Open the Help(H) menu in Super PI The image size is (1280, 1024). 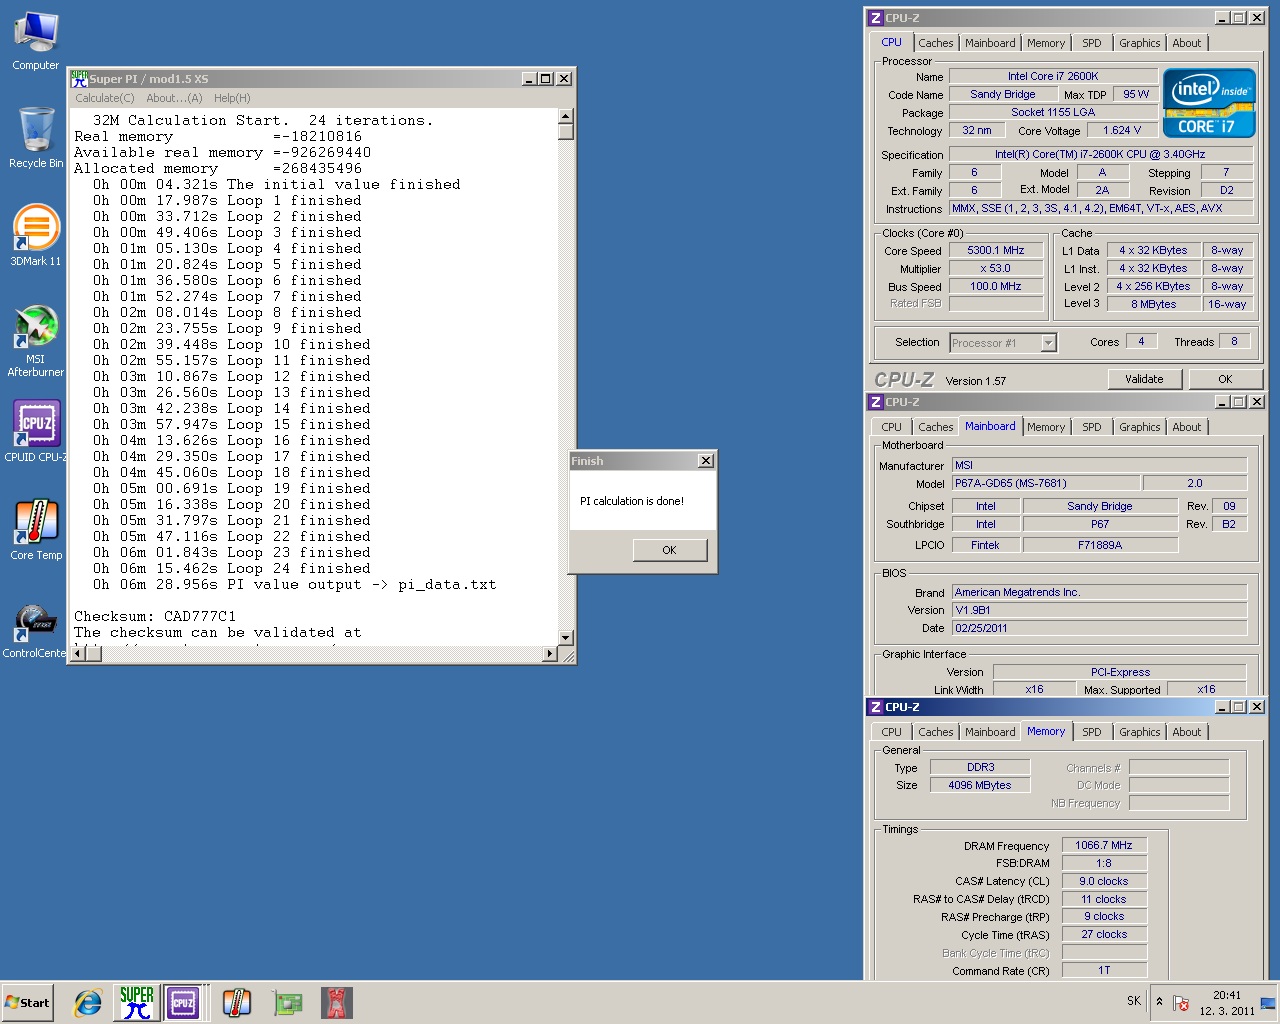tap(232, 98)
